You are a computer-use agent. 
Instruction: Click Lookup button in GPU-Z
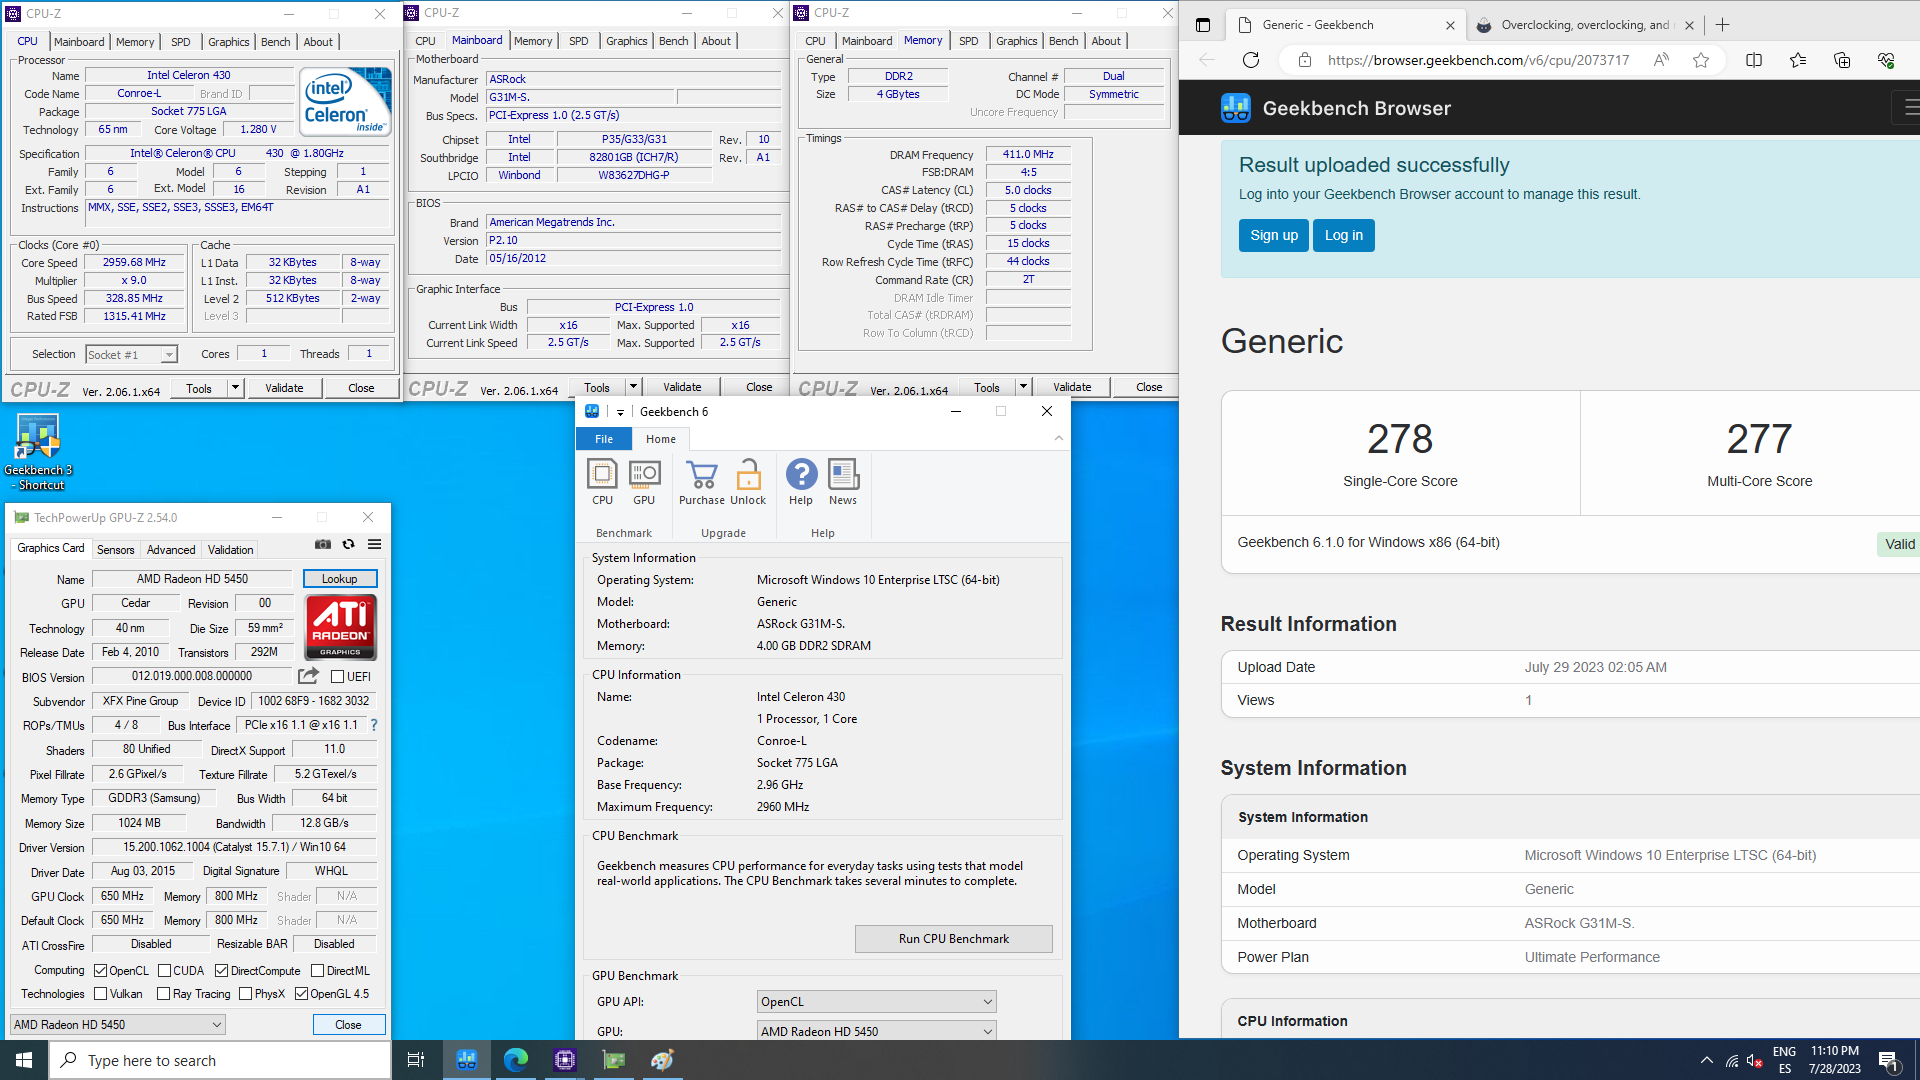pos(339,579)
